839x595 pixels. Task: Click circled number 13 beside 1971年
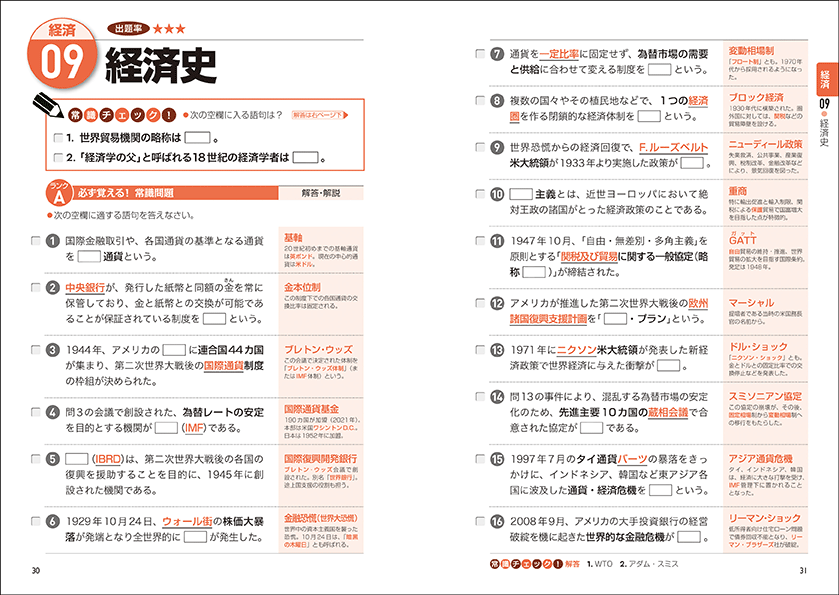[x=497, y=350]
